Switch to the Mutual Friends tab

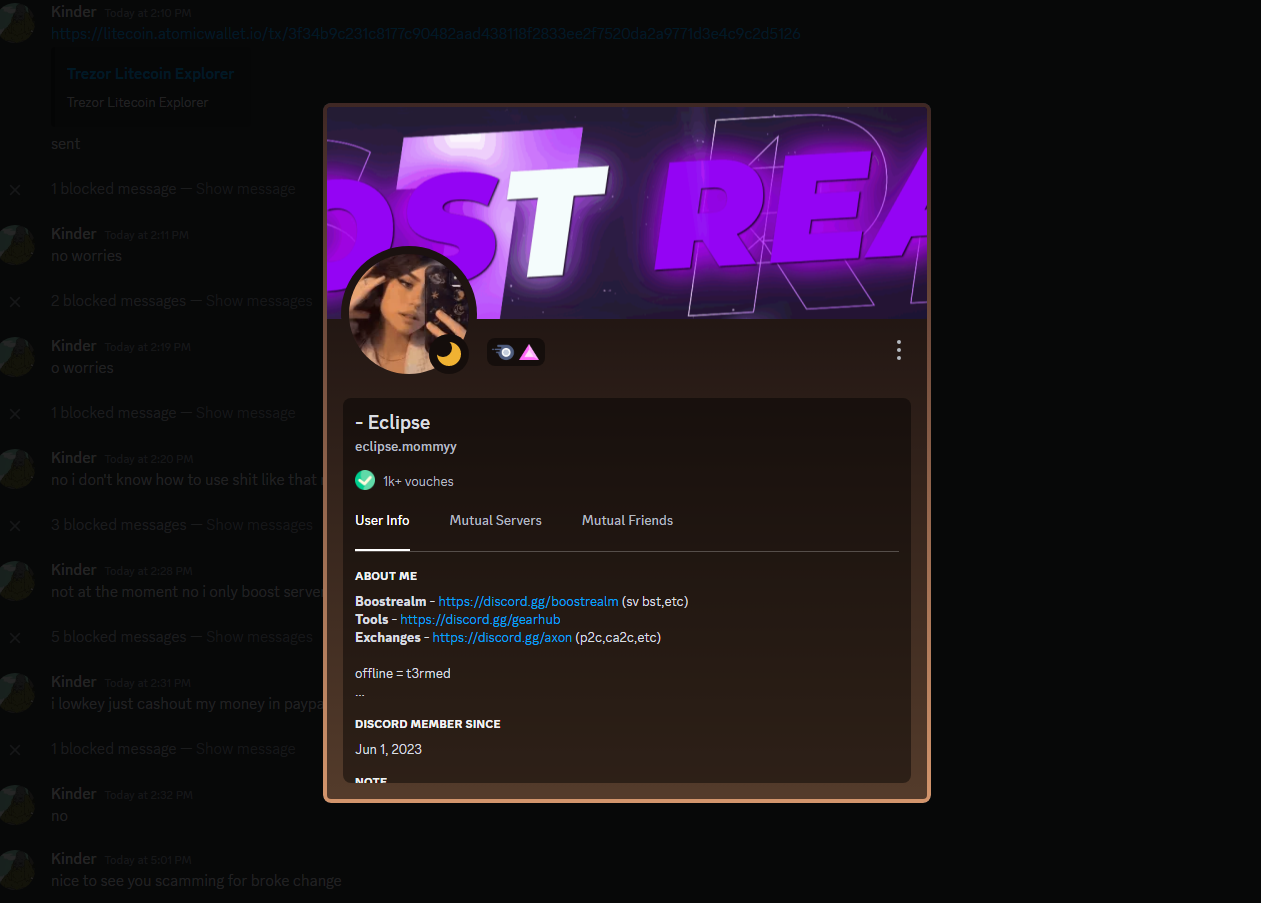627,520
